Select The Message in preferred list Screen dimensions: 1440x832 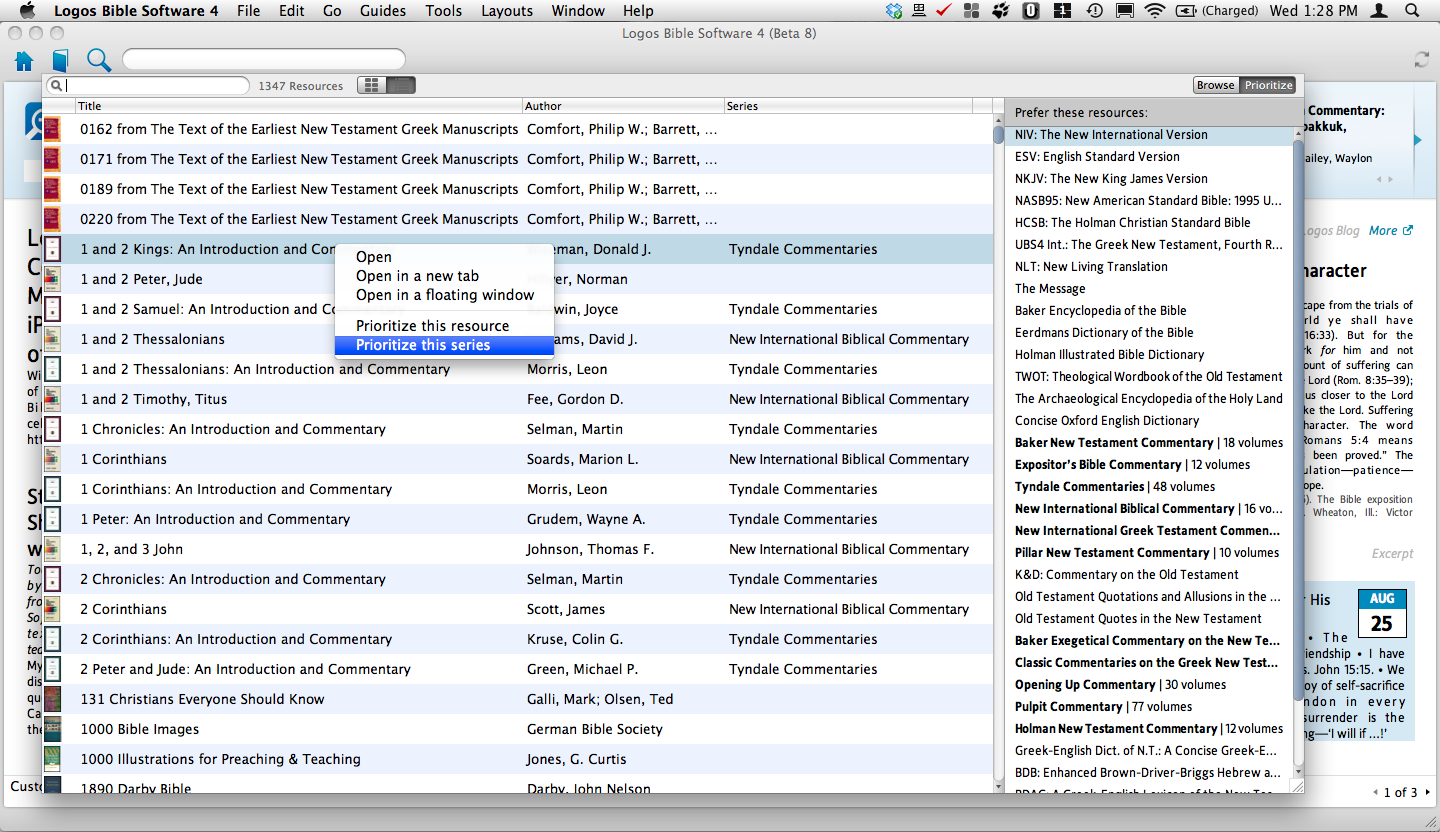[1149, 289]
